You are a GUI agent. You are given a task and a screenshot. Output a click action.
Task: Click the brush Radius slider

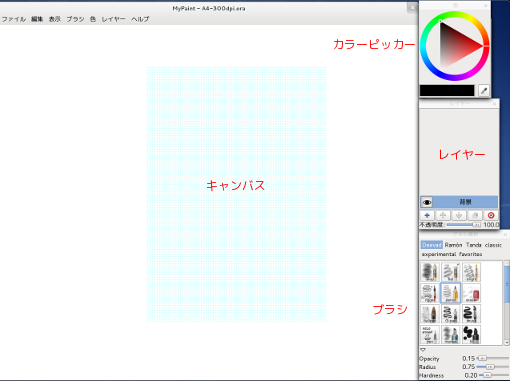coord(493,367)
